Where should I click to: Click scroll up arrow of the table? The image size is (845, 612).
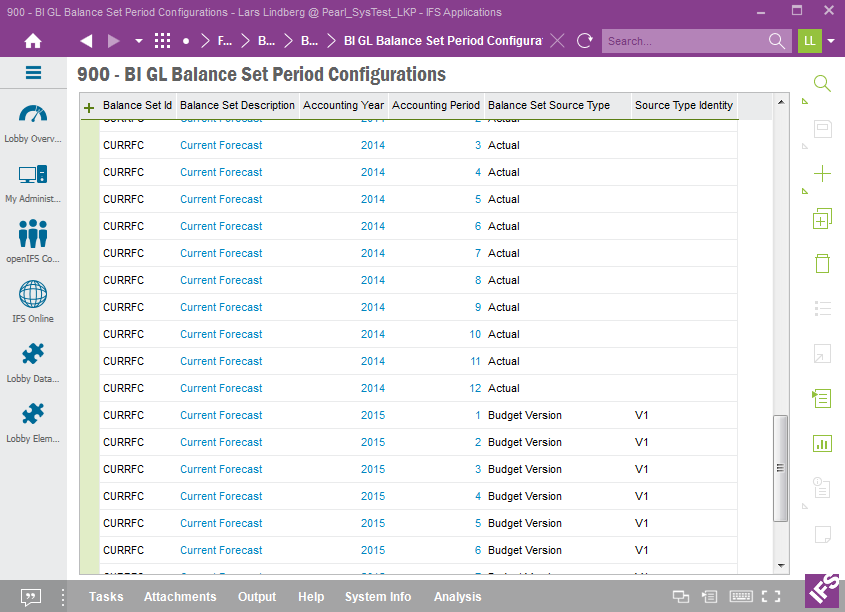pyautogui.click(x=781, y=102)
